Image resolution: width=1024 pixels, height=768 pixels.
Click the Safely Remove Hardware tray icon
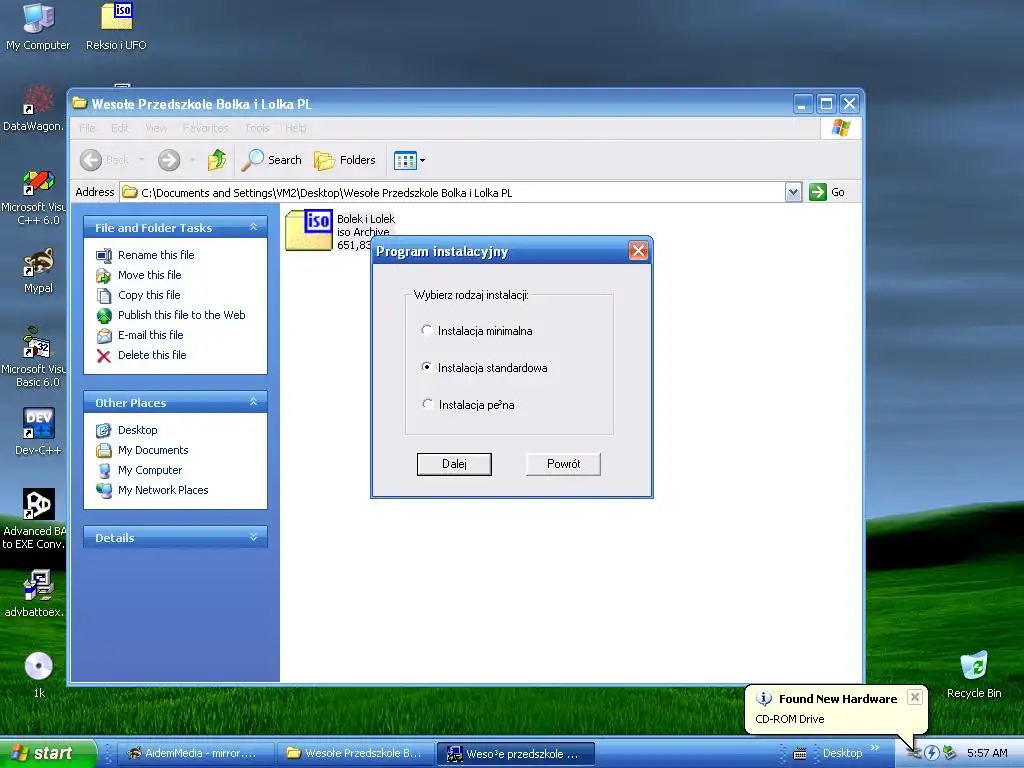point(950,753)
